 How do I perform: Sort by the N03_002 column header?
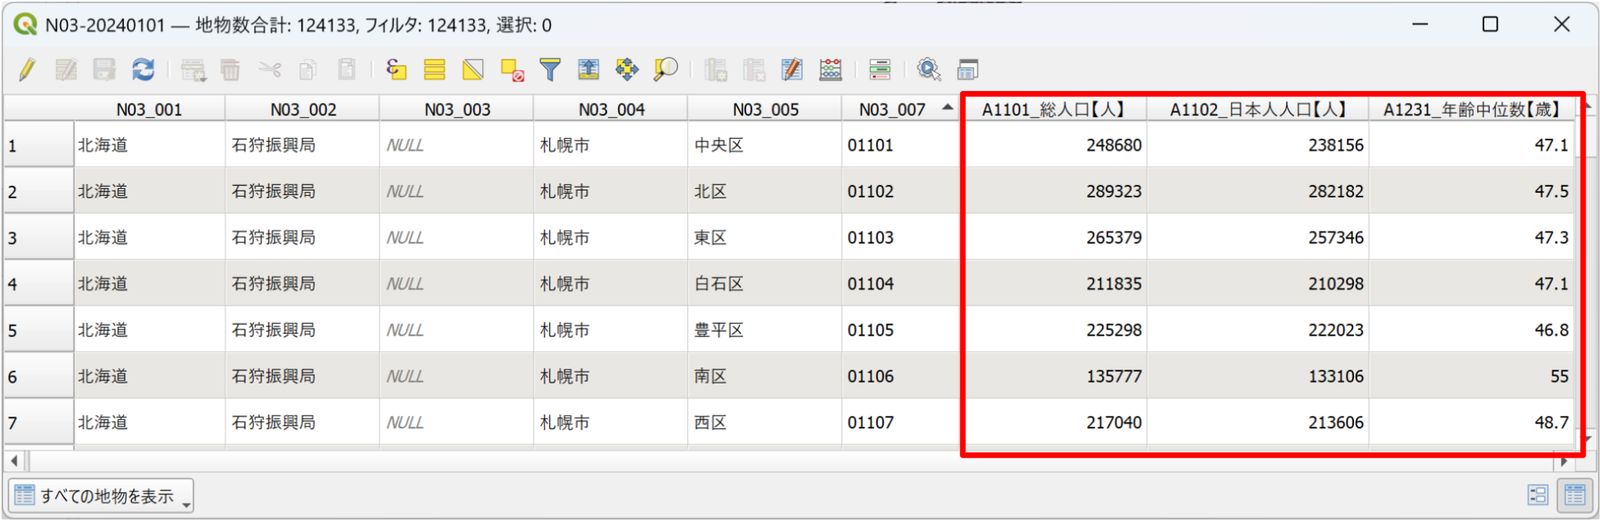tap(303, 109)
